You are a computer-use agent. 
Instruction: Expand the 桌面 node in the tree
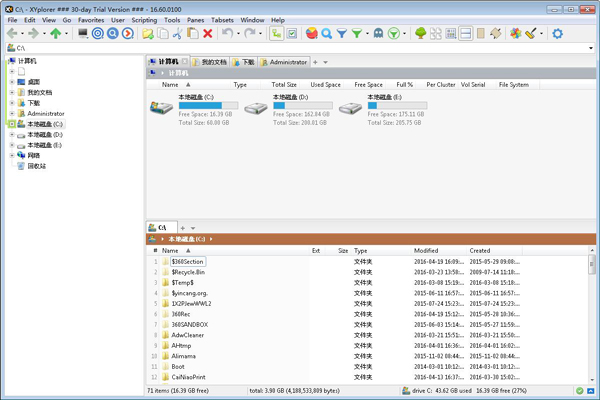pyautogui.click(x=12, y=82)
